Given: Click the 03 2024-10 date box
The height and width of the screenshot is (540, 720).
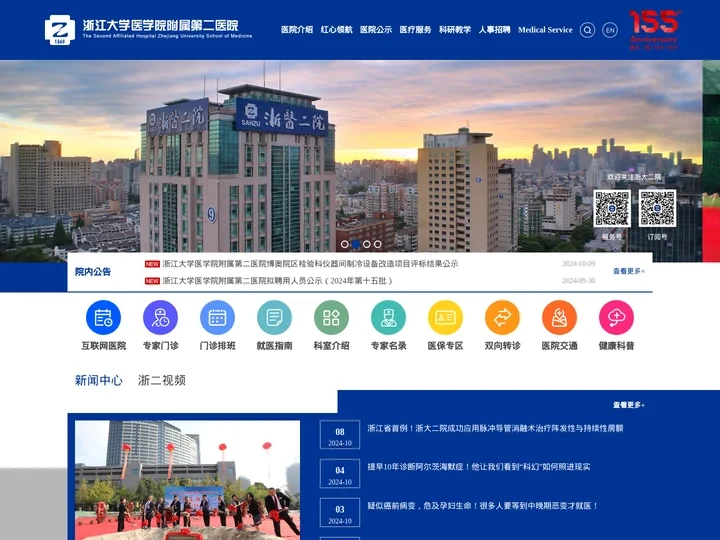Looking at the screenshot, I should [x=340, y=512].
